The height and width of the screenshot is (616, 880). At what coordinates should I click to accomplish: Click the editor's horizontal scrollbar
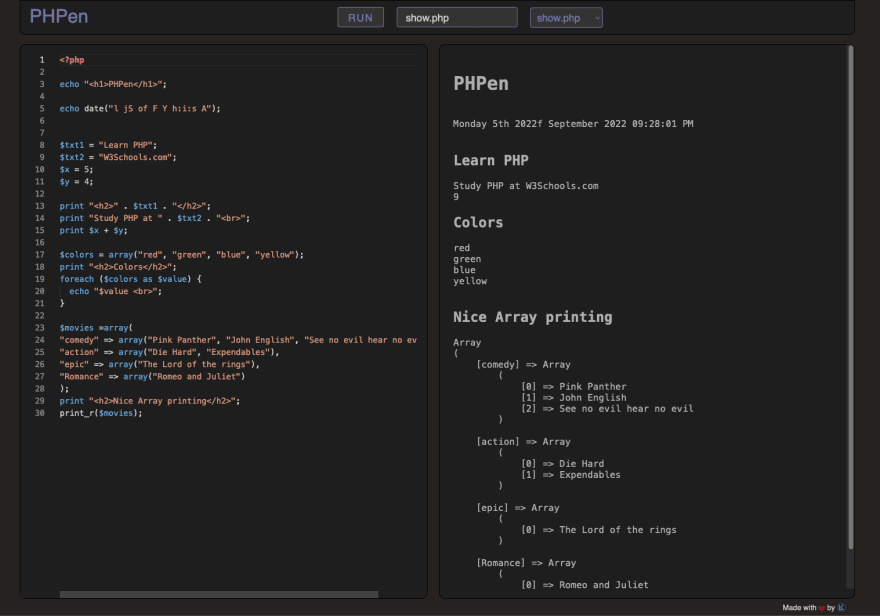219,594
